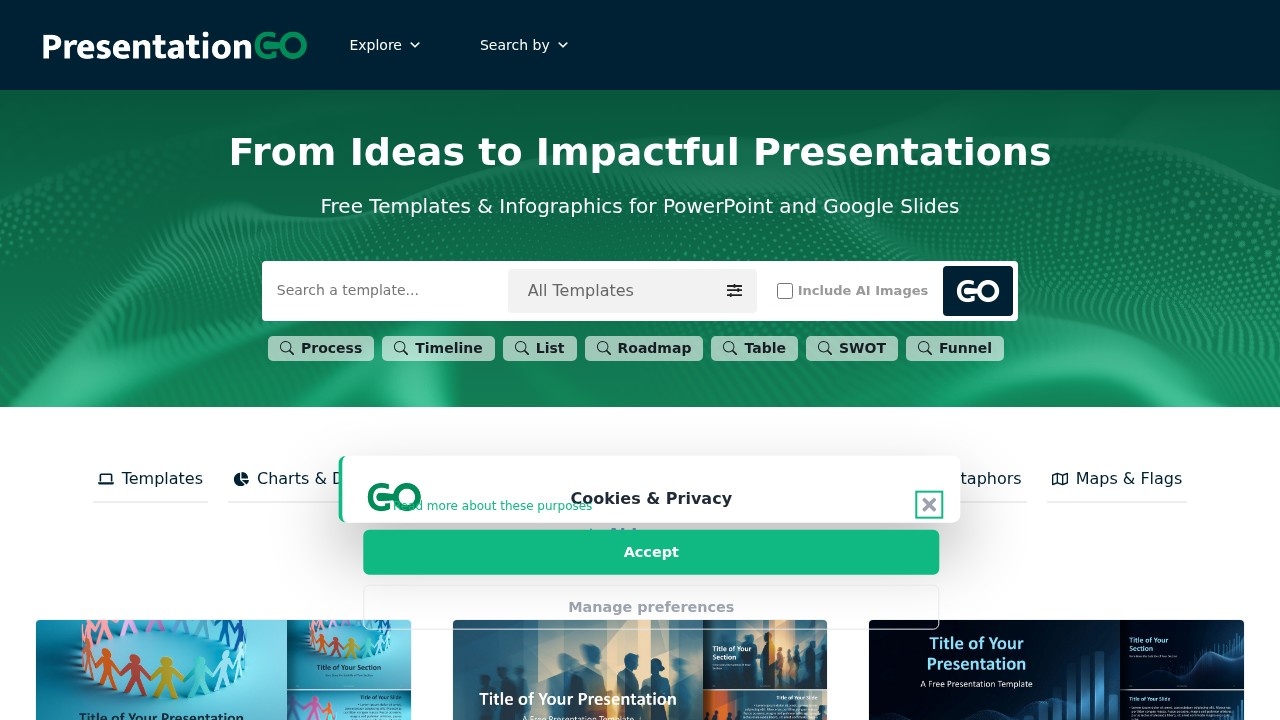Expand the Explore menu chevron

coord(416,45)
